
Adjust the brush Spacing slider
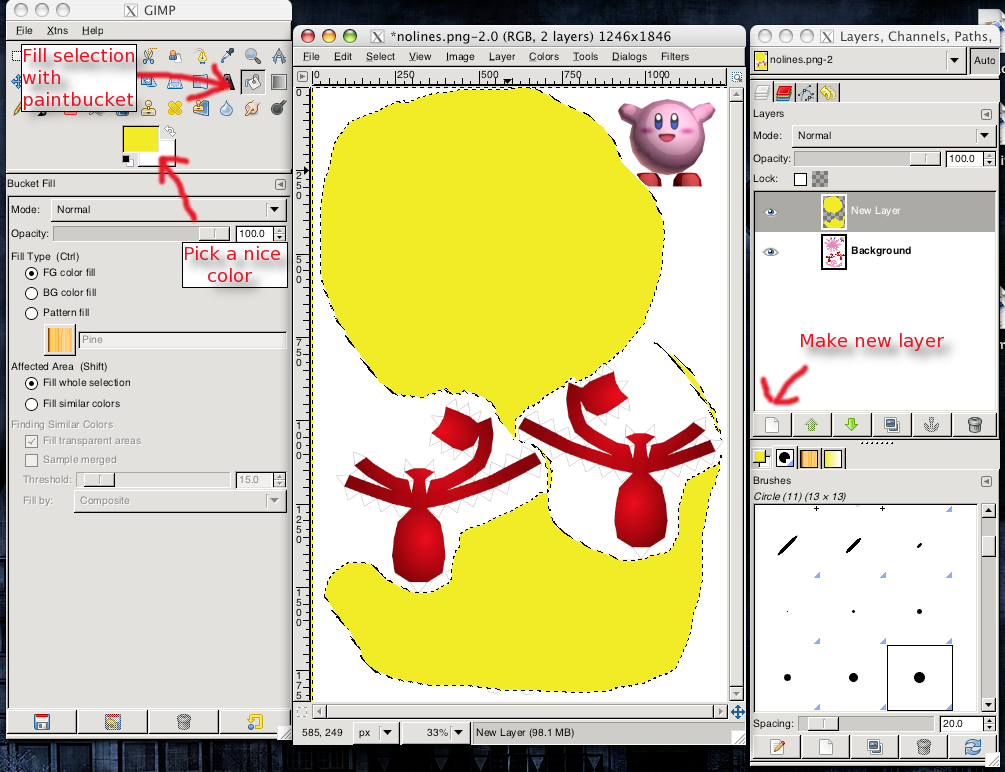866,723
